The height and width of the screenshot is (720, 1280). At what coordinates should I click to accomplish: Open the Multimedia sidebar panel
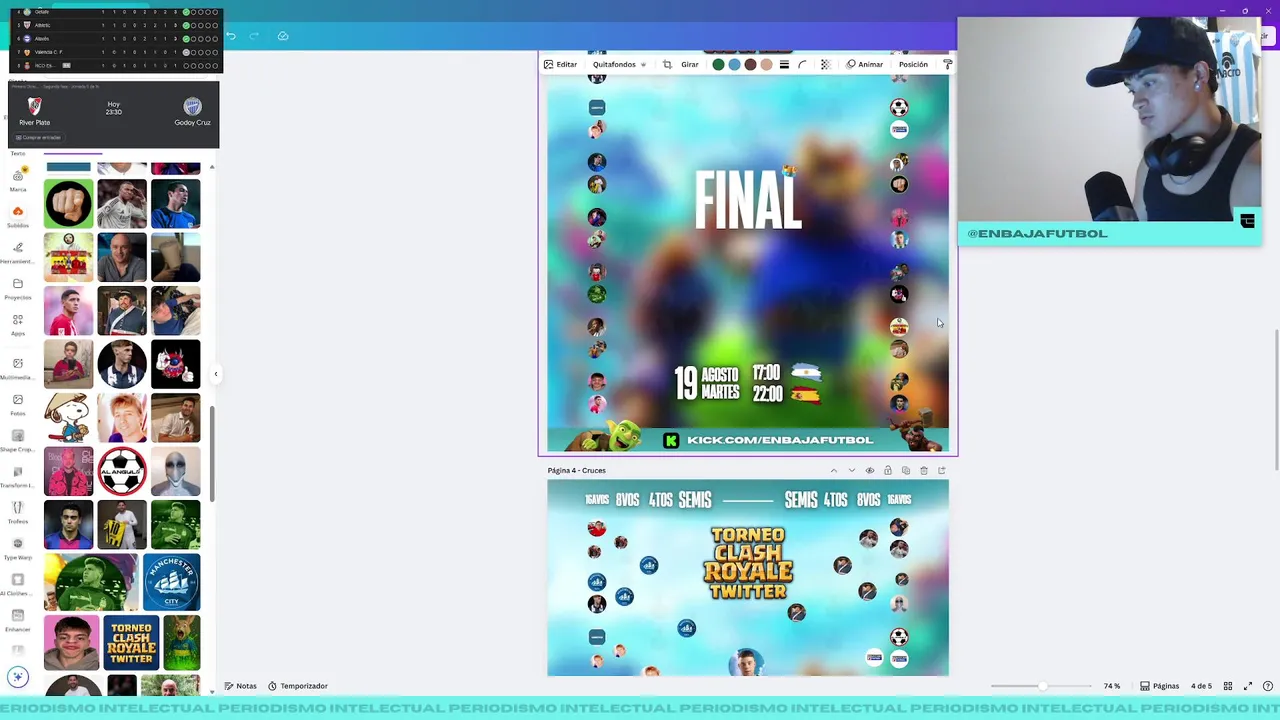point(18,368)
